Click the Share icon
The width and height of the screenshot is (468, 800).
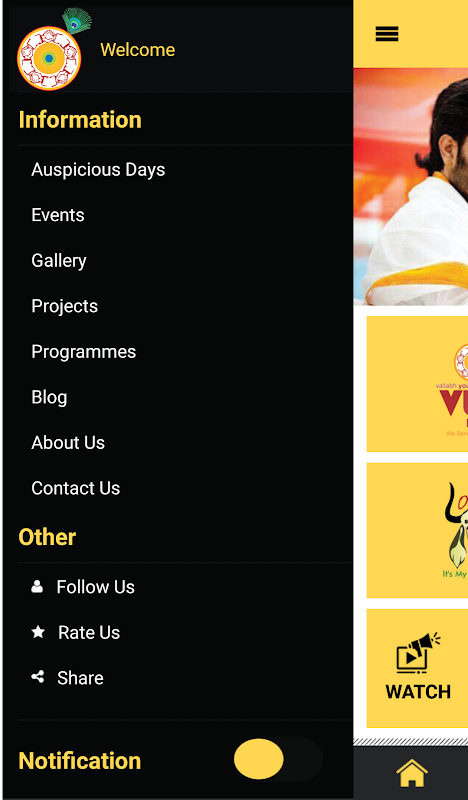pyautogui.click(x=37, y=677)
